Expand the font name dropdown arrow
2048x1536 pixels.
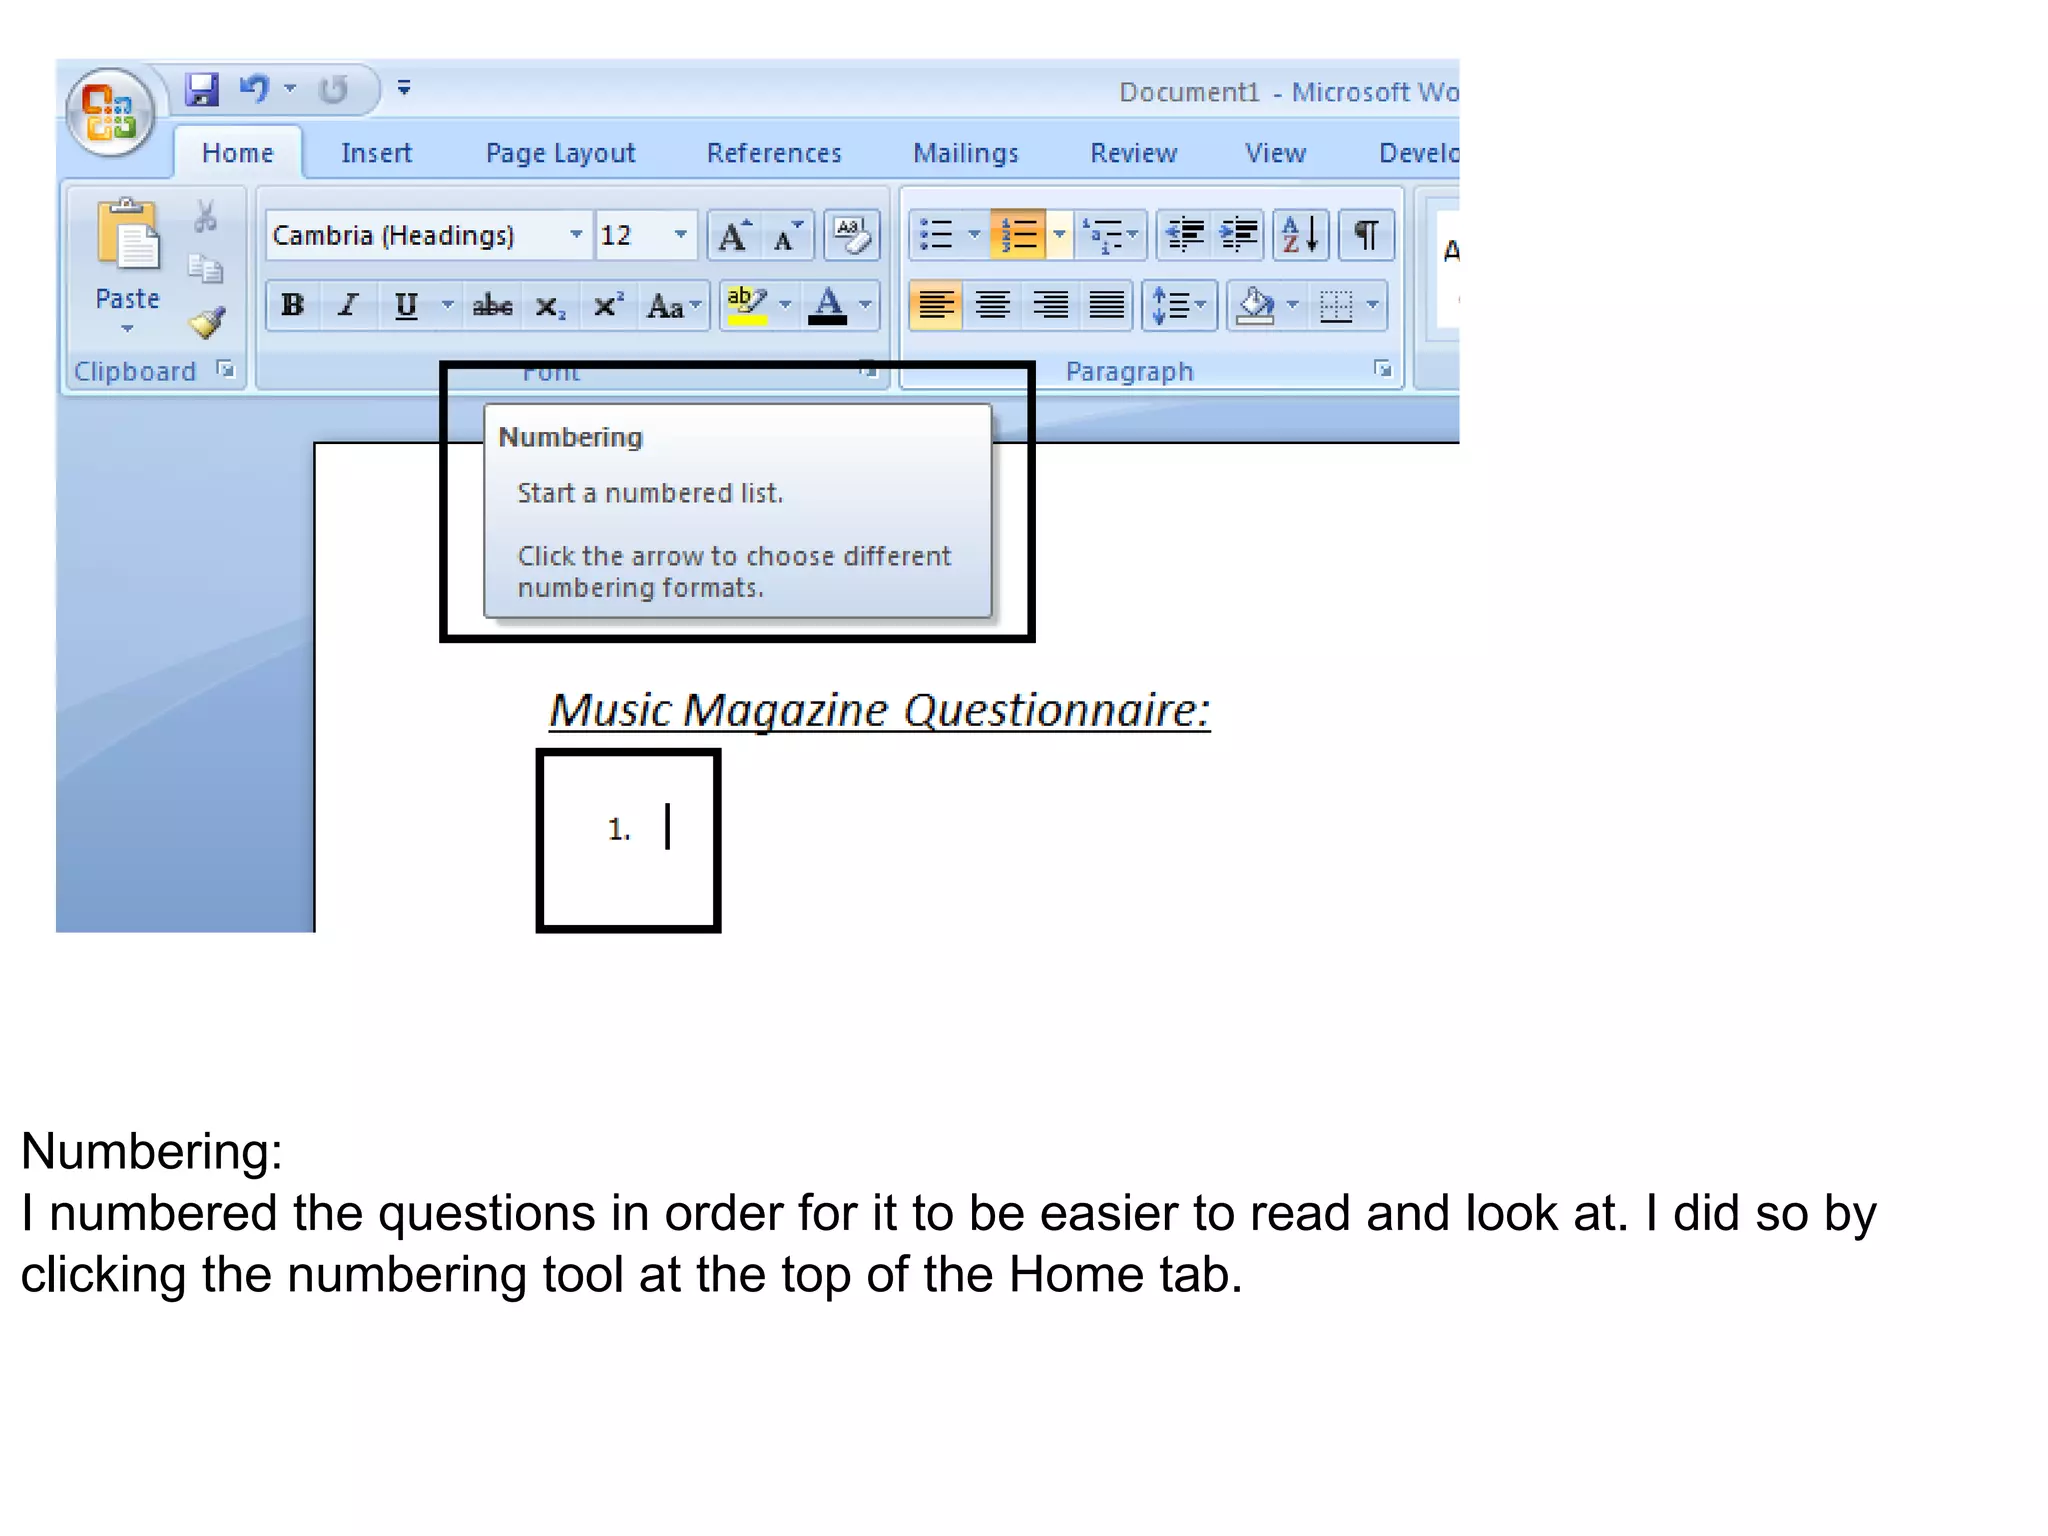pyautogui.click(x=576, y=235)
